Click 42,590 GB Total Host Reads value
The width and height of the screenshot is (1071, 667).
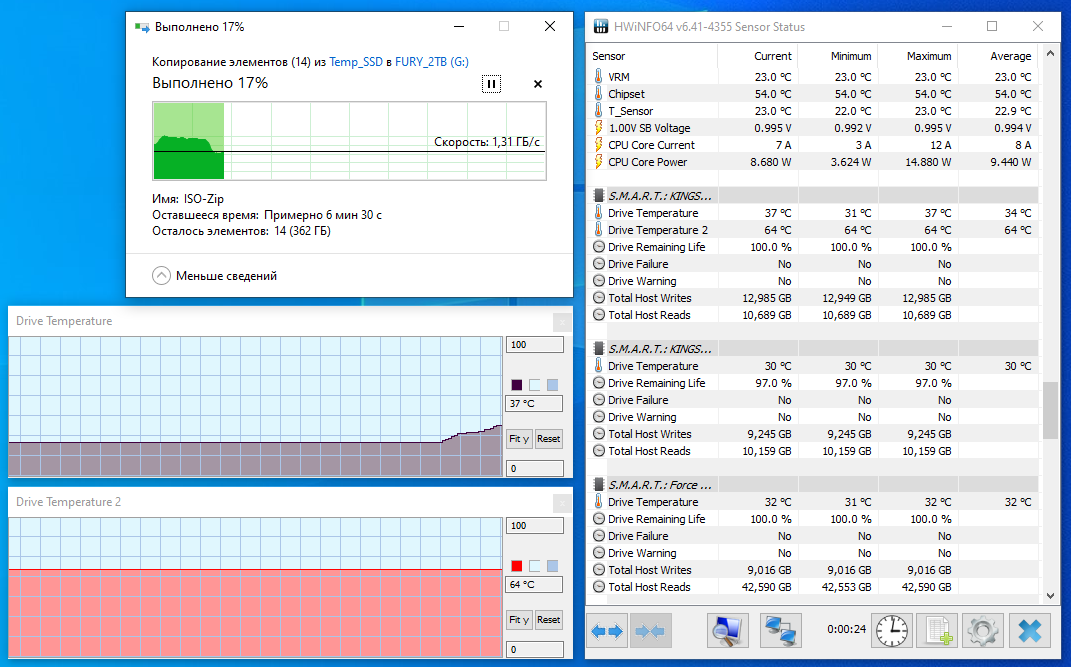(766, 586)
